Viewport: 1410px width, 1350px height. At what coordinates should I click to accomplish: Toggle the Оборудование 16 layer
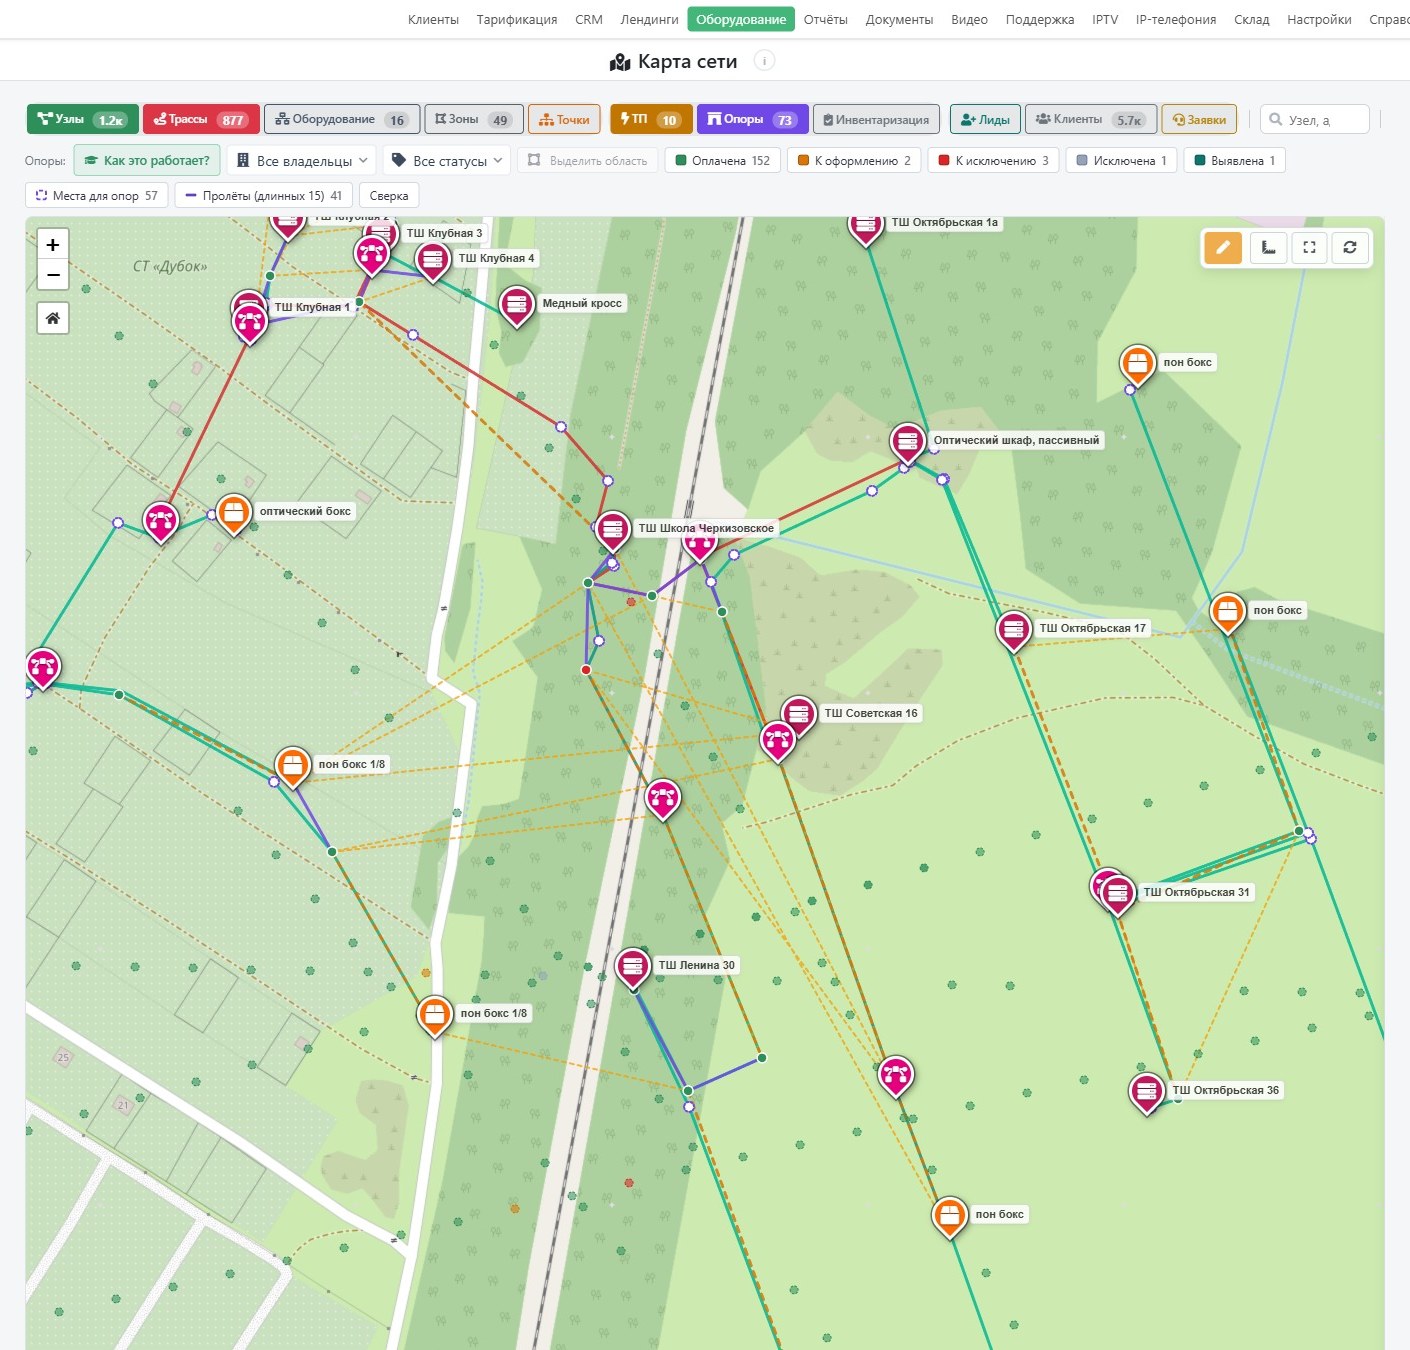[341, 119]
